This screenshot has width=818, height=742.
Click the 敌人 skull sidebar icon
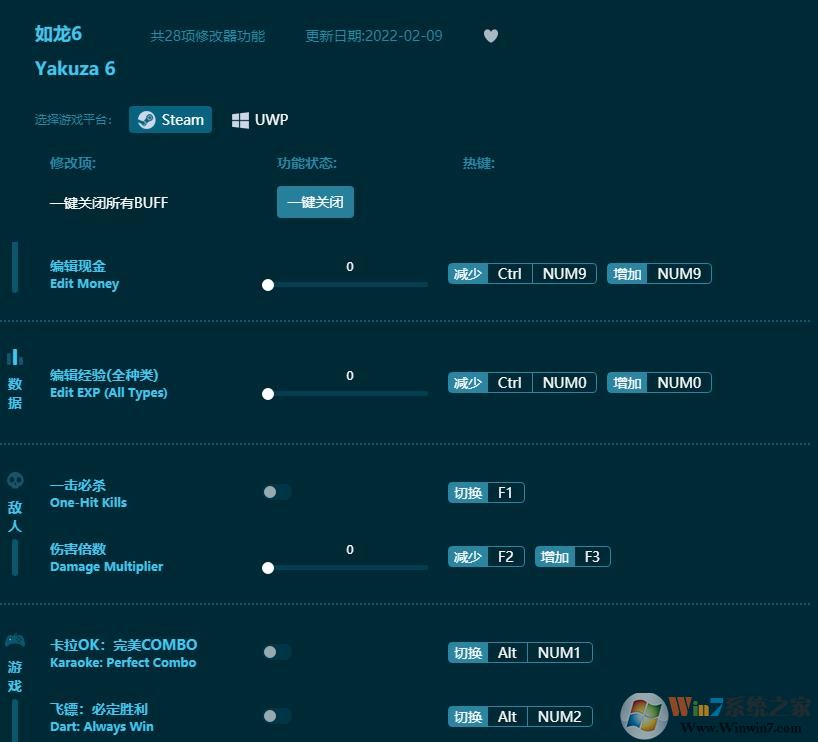[x=15, y=480]
